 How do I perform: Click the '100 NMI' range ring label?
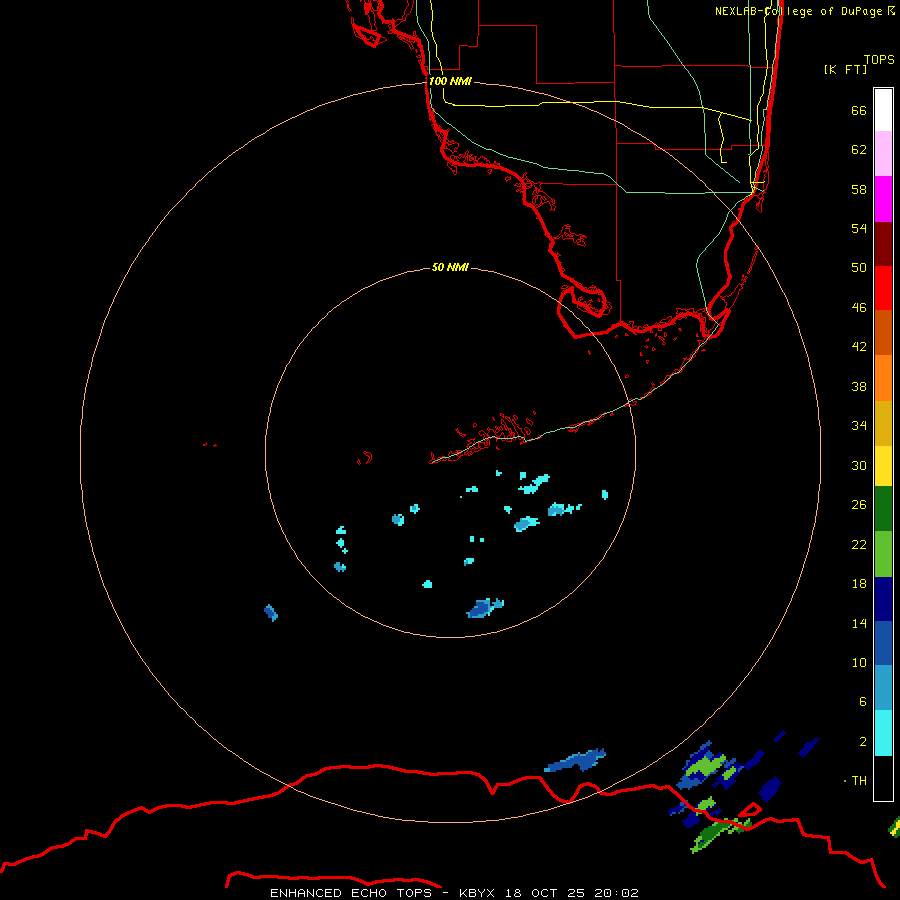coord(450,81)
